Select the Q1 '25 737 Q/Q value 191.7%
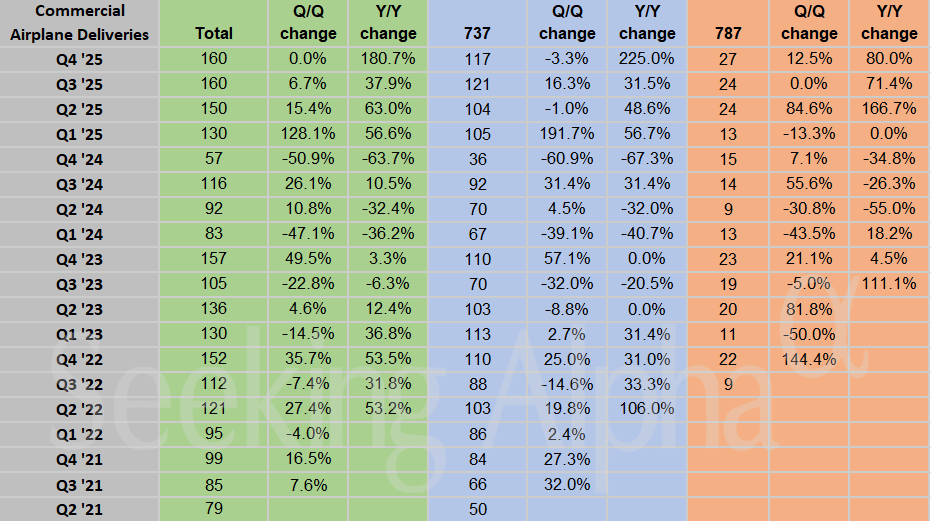The width and height of the screenshot is (931, 521). pos(567,134)
